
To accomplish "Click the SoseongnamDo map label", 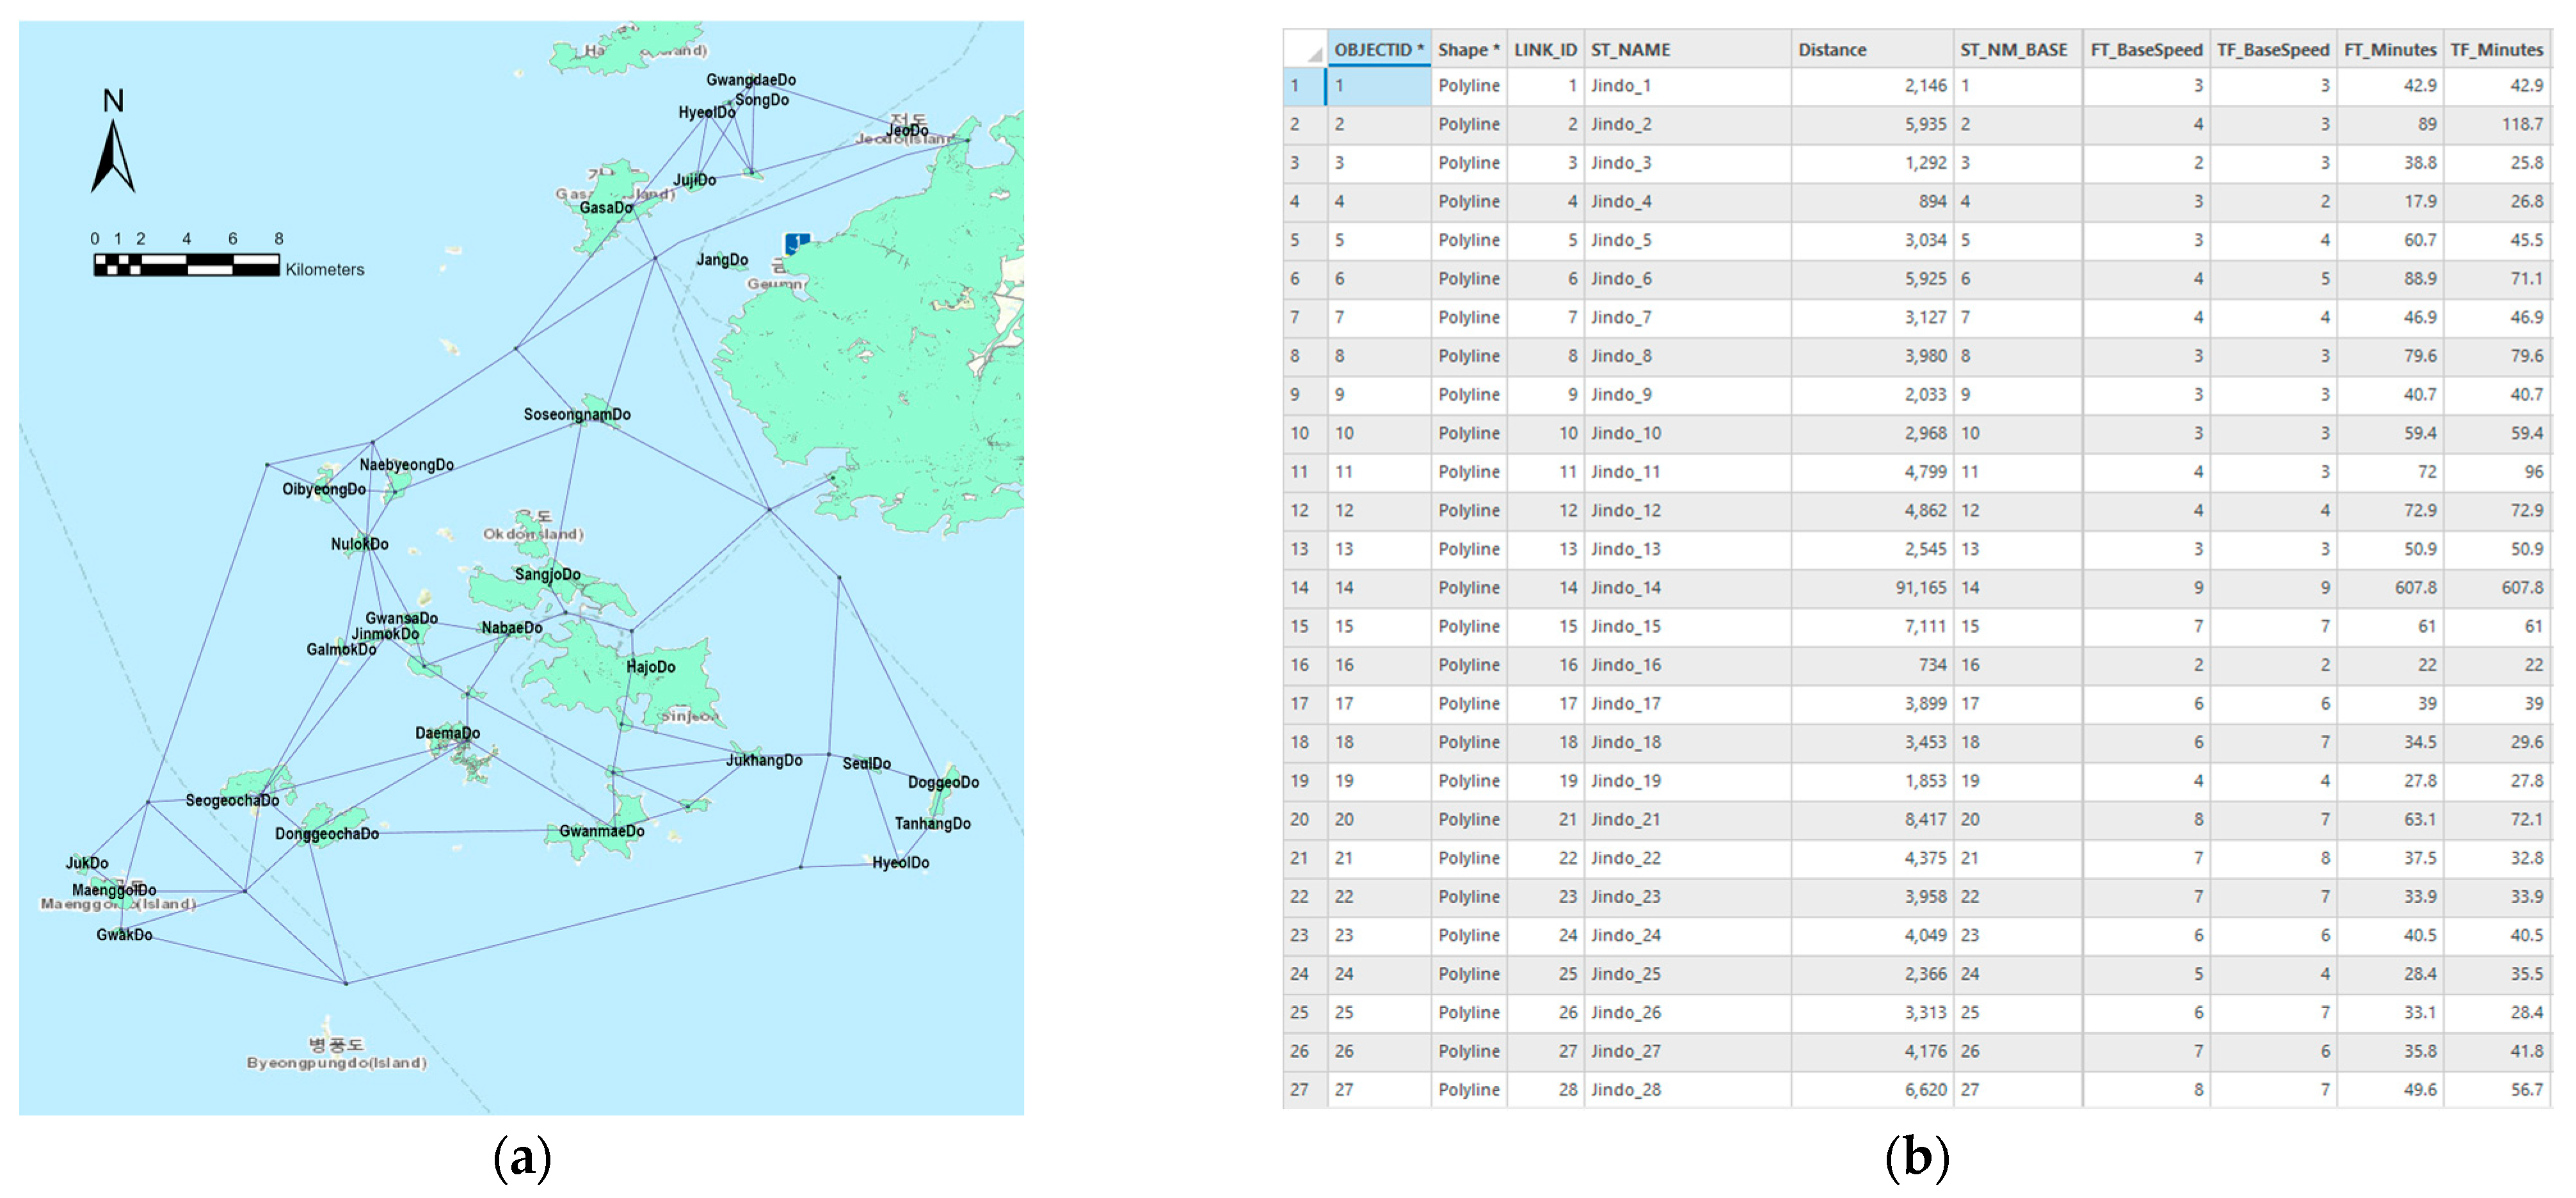I will (577, 414).
